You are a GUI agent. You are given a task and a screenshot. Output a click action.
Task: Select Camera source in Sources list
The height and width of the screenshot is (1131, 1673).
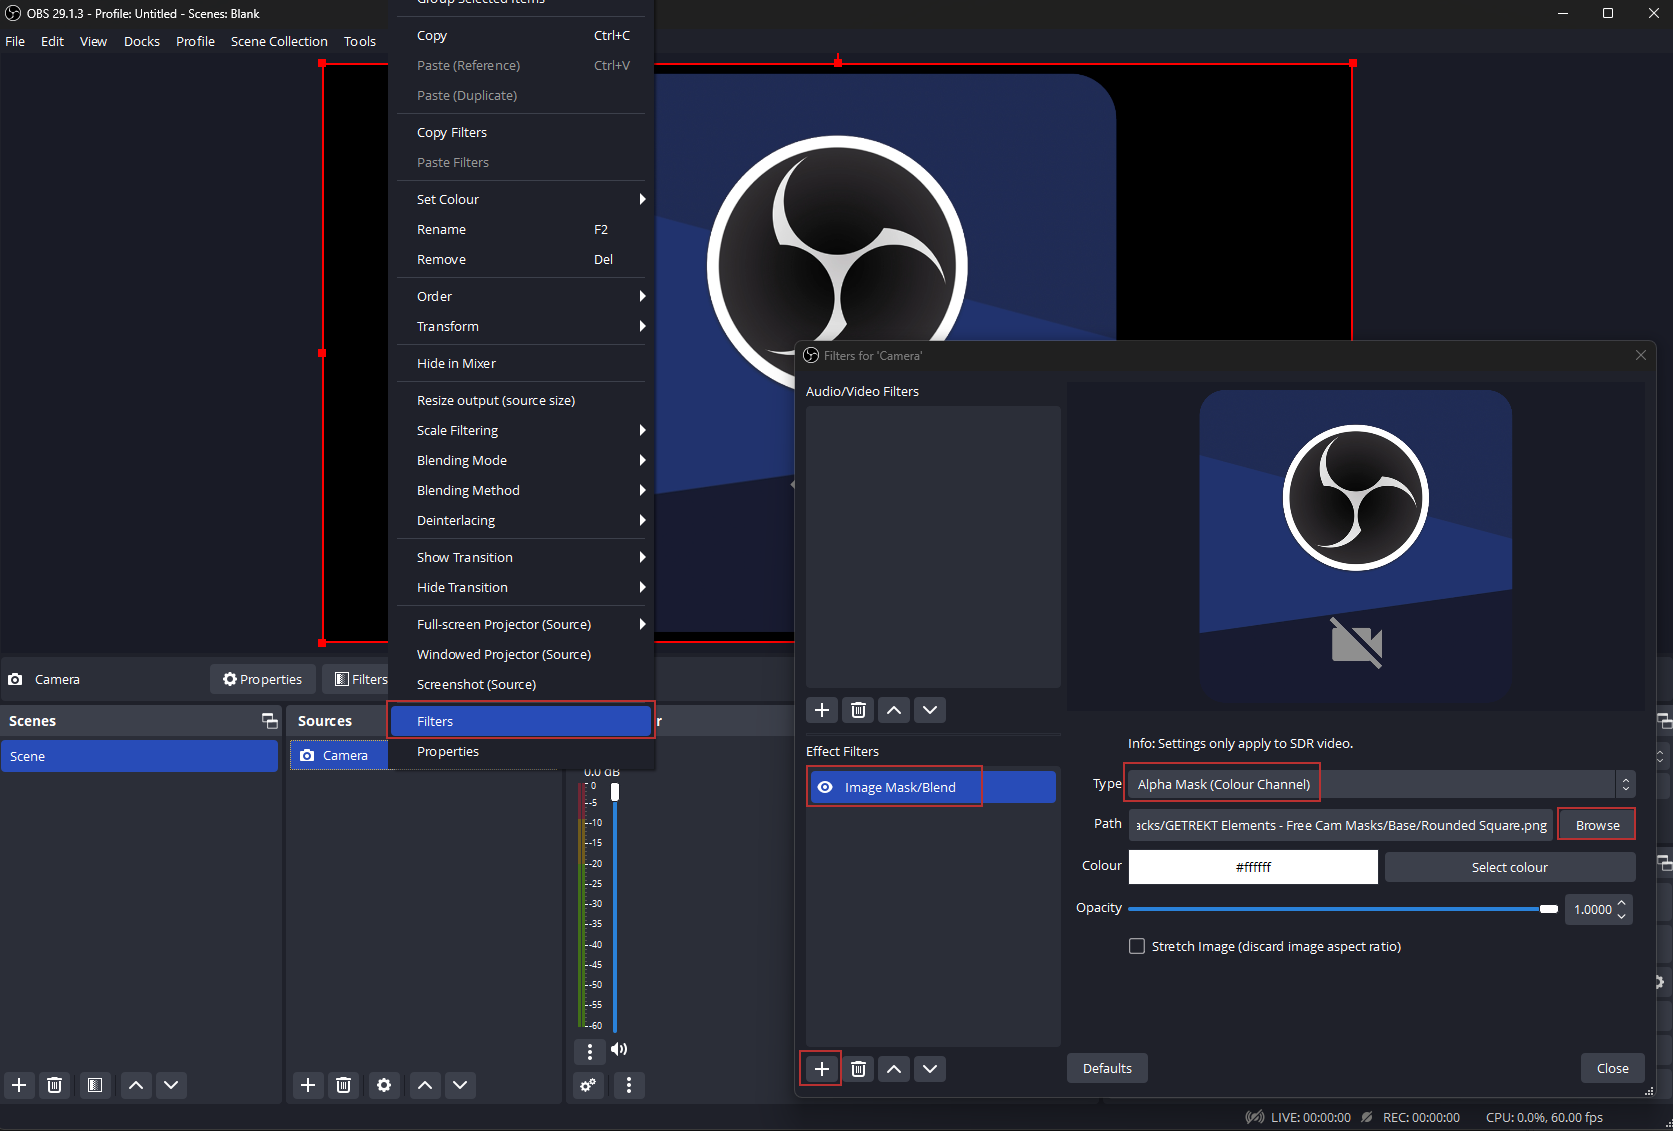coord(340,755)
